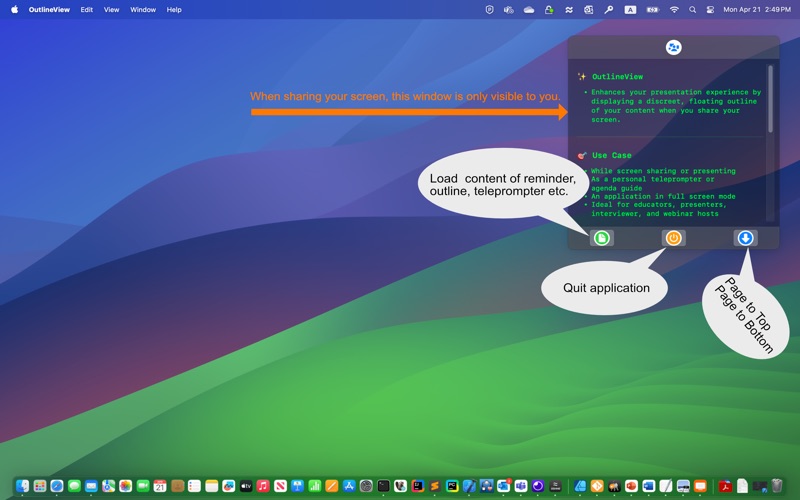Open Photos from the Dock

point(126,486)
